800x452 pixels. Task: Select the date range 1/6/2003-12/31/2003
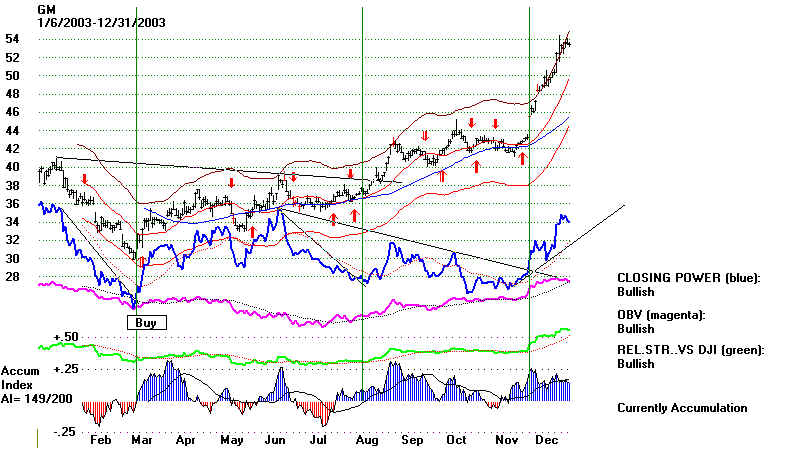pos(102,22)
